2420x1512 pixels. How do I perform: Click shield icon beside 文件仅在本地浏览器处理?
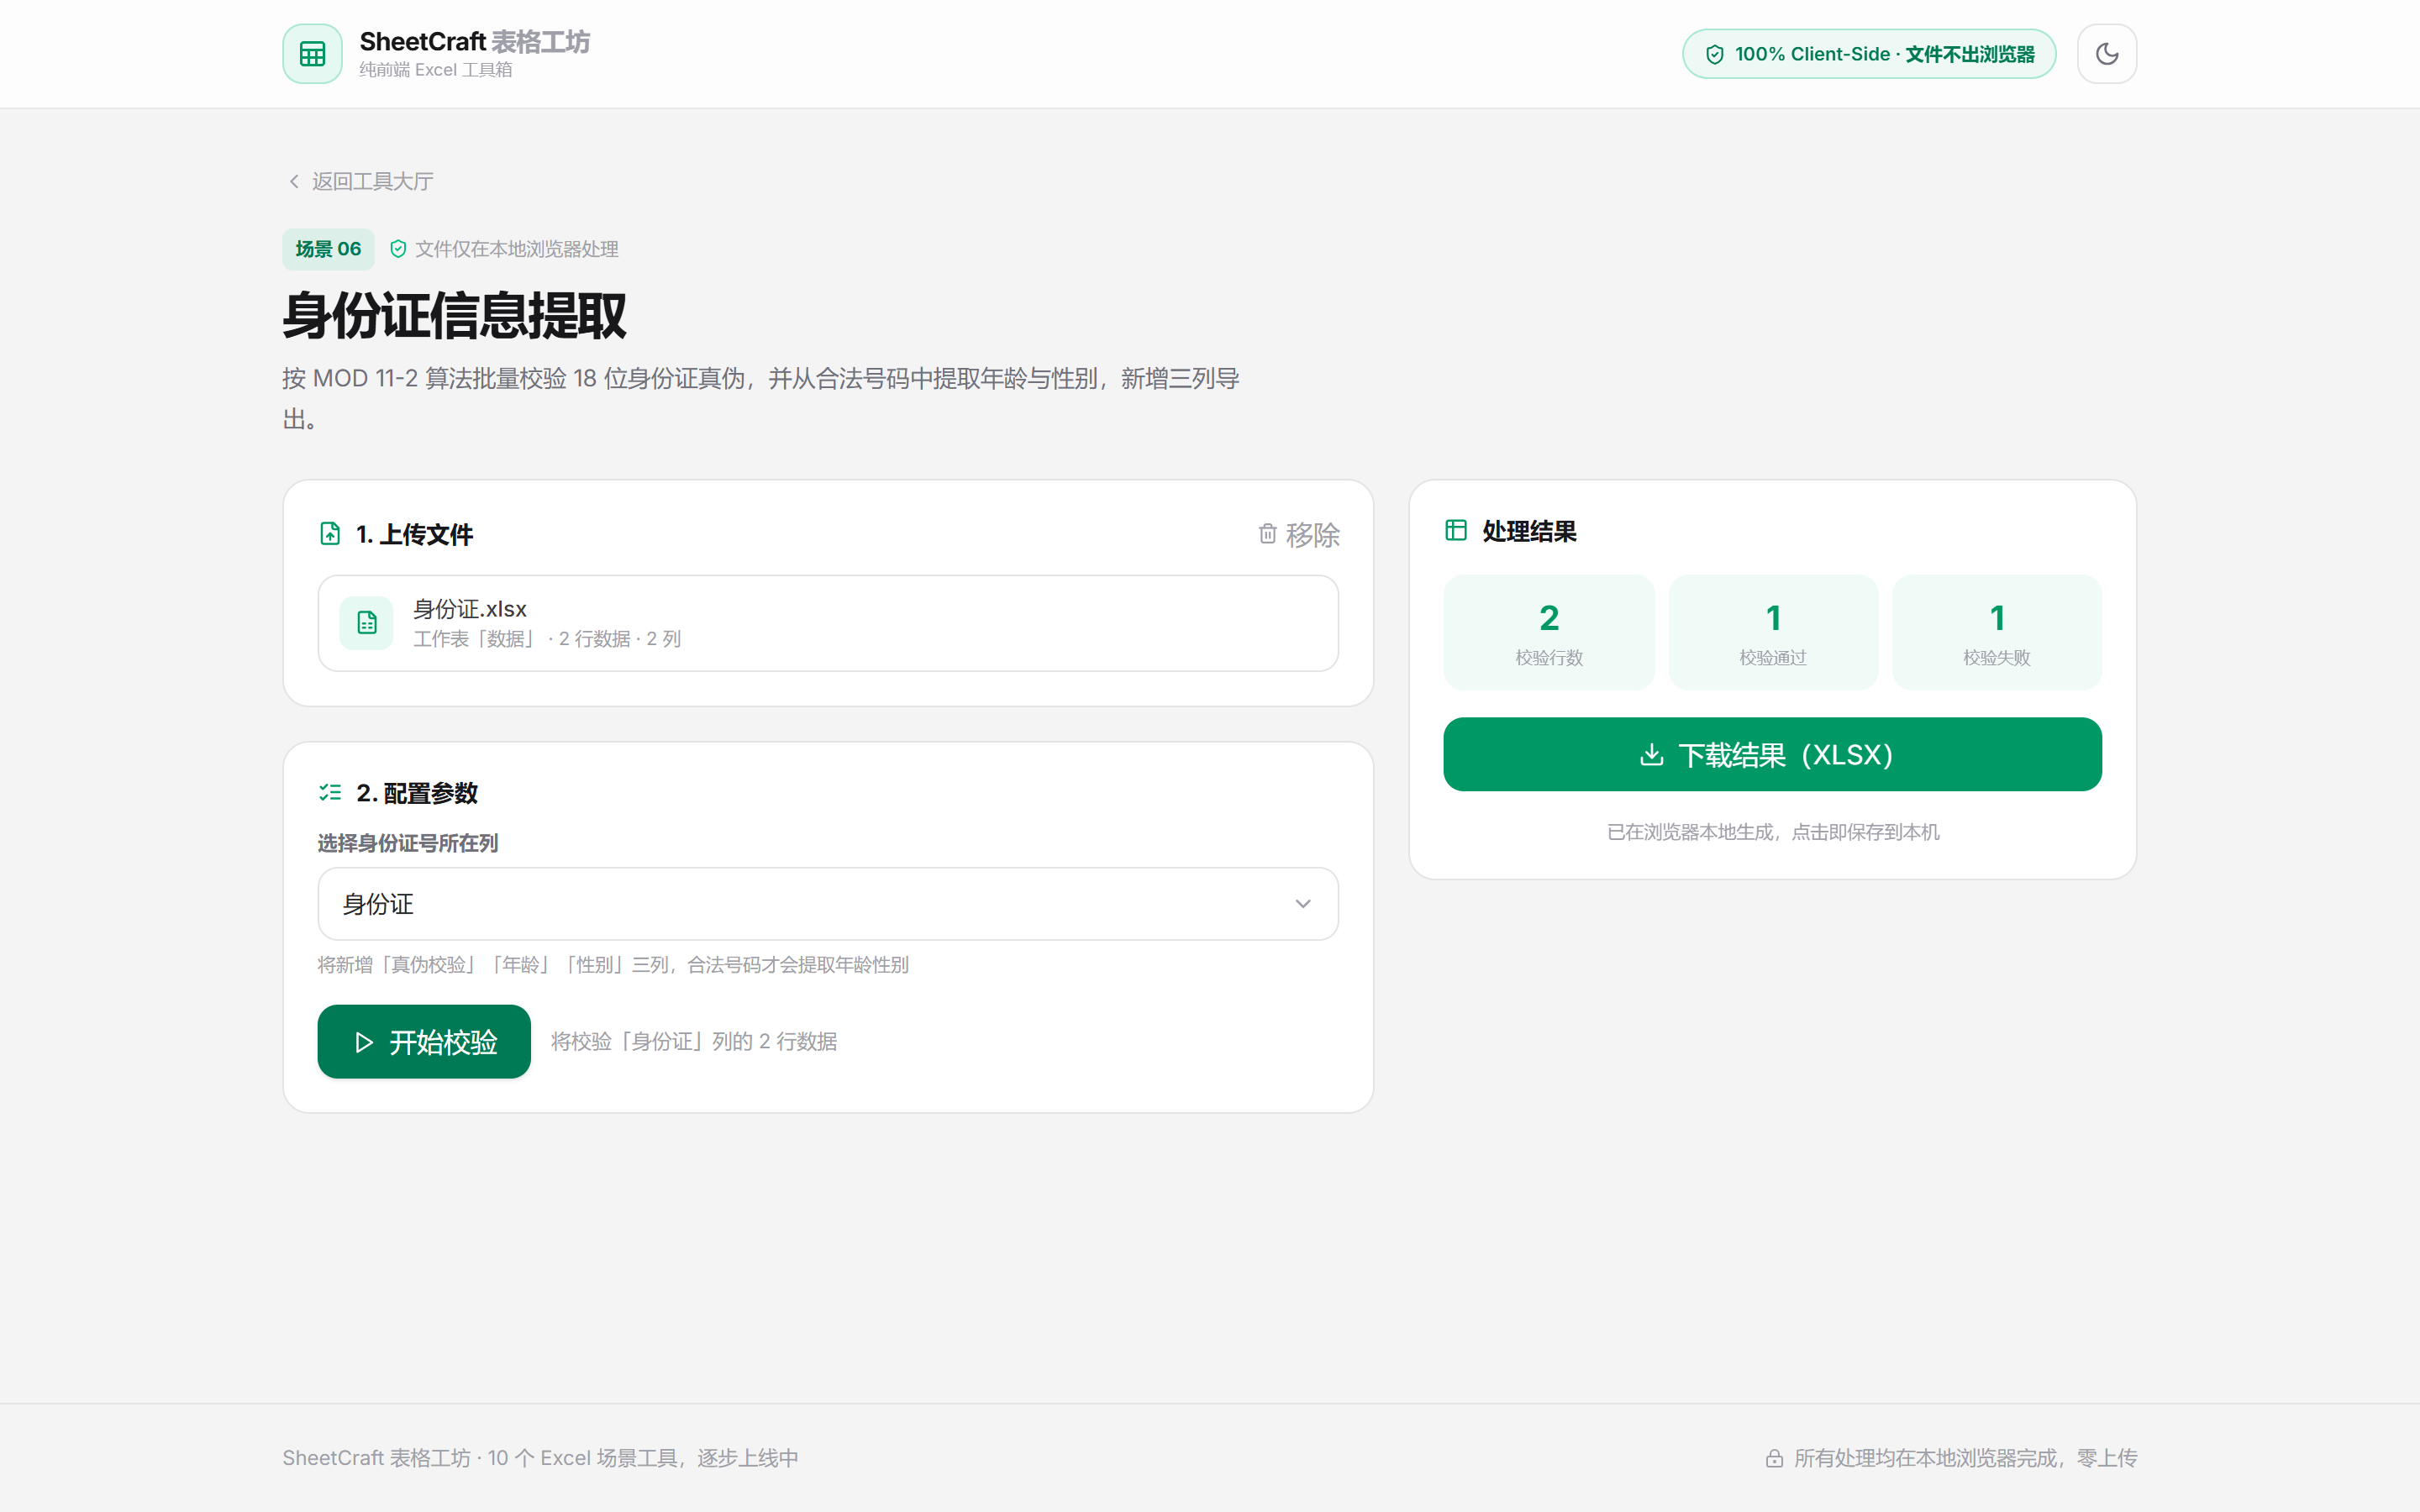(398, 249)
